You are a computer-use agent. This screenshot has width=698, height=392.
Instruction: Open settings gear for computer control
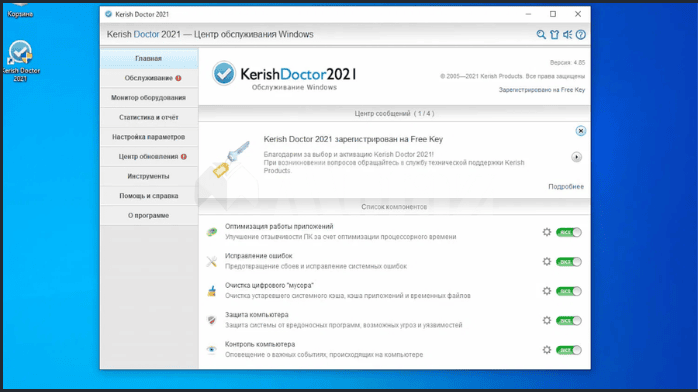coord(547,350)
